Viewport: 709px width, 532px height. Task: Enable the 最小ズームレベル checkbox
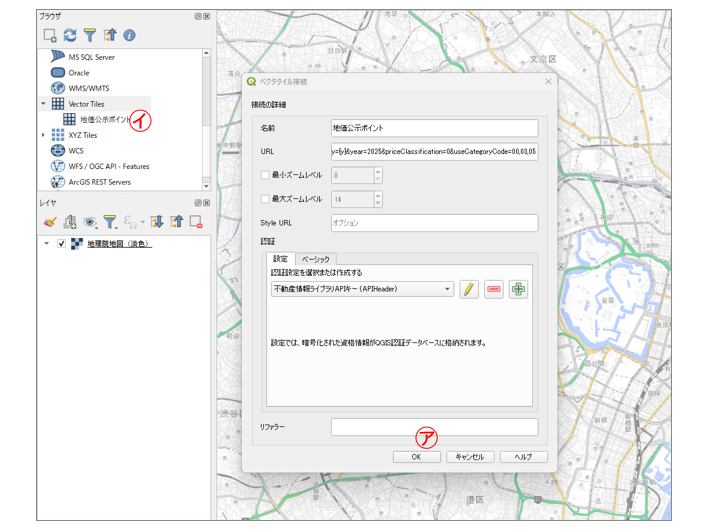(265, 175)
